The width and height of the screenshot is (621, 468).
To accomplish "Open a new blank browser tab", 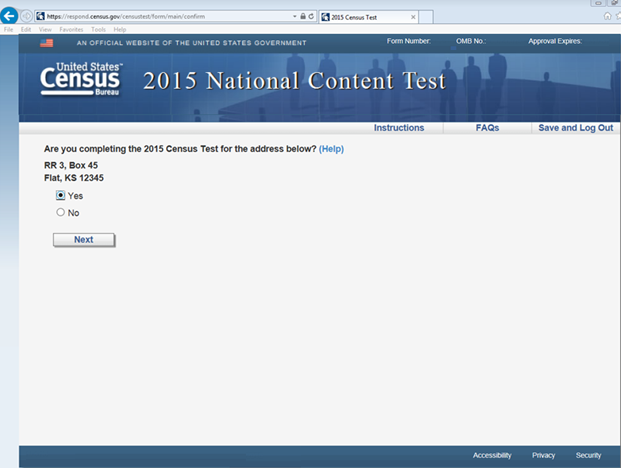I will tap(426, 17).
